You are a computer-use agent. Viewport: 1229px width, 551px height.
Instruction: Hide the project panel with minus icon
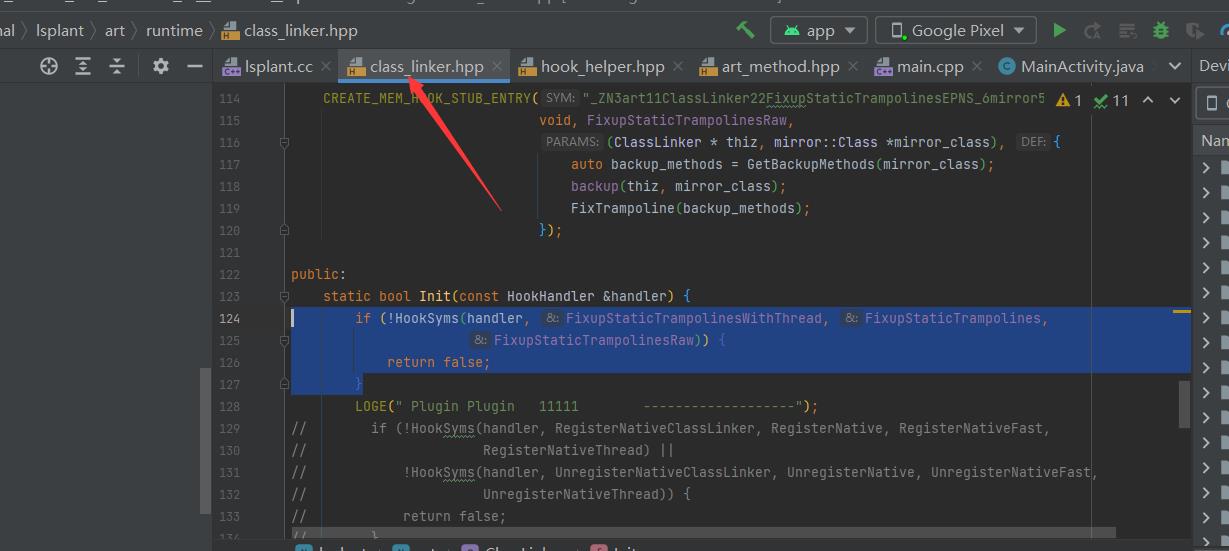194,66
